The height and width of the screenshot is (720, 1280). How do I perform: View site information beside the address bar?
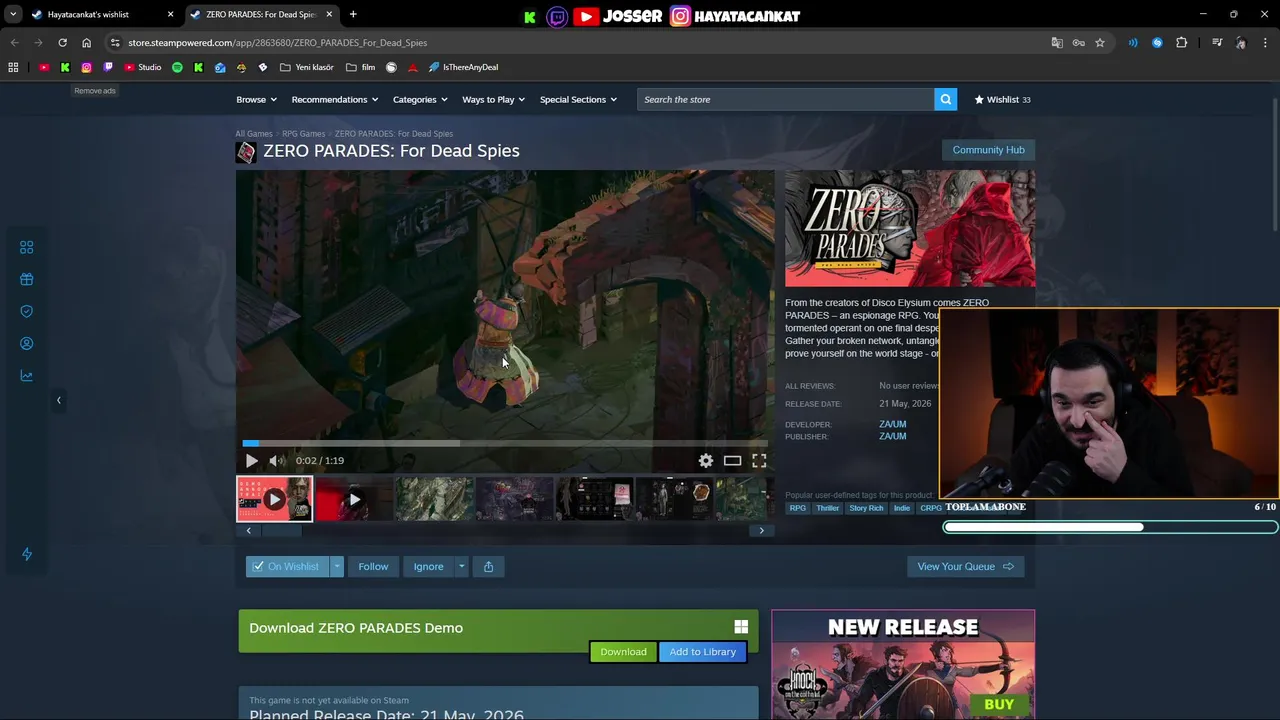coord(115,43)
